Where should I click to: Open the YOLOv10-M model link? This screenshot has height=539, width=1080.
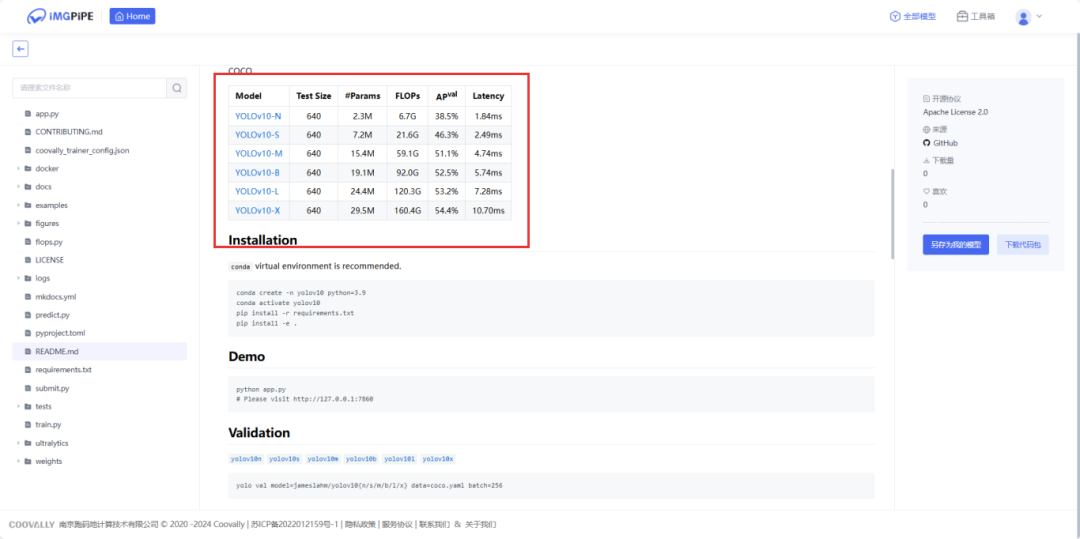pyautogui.click(x=258, y=154)
